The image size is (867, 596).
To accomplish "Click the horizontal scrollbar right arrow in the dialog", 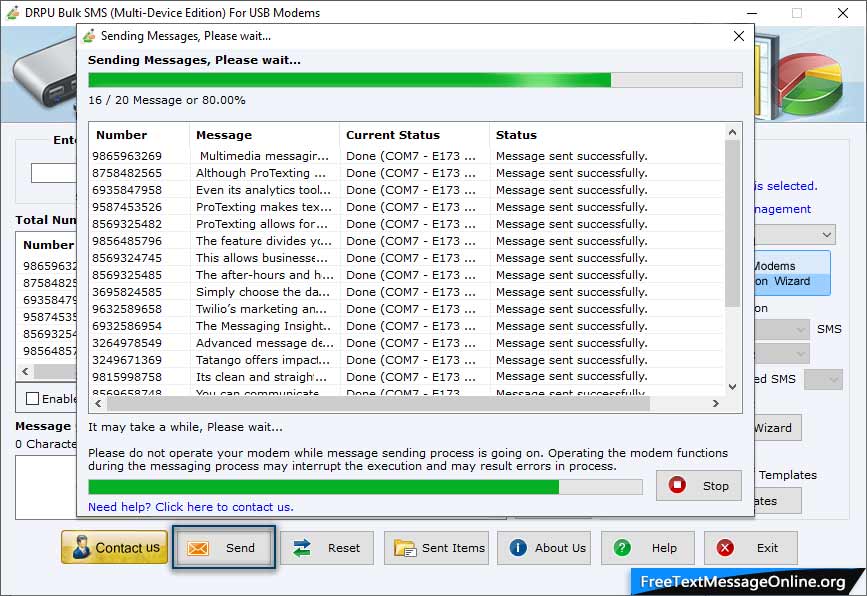I will (x=715, y=404).
